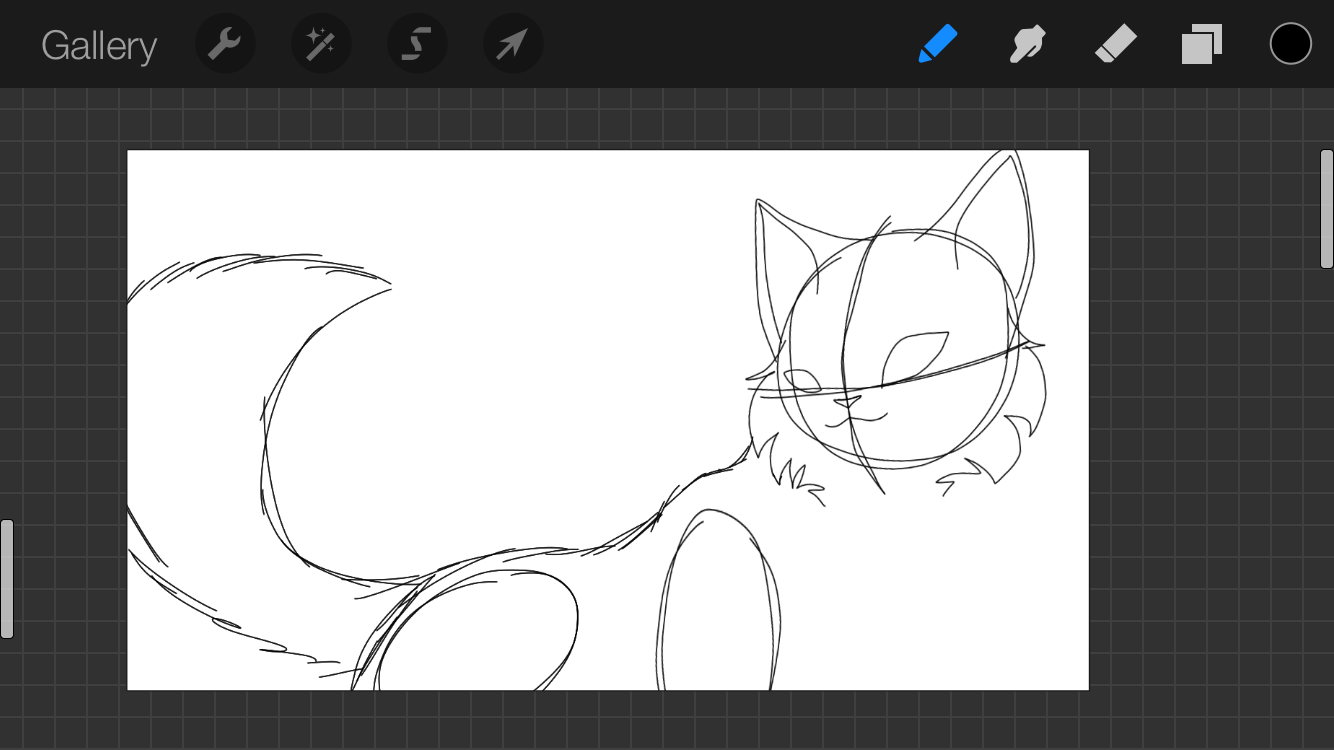
Task: Open the black color picker circle
Action: tap(1290, 44)
